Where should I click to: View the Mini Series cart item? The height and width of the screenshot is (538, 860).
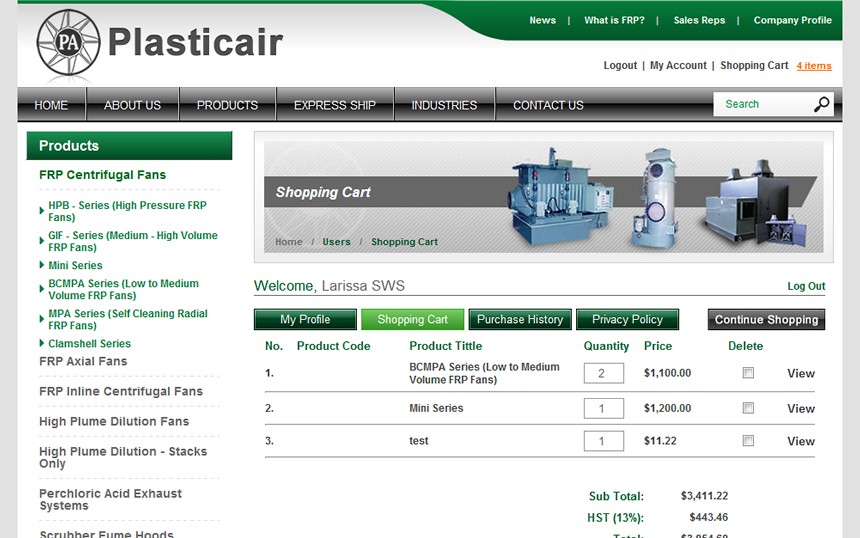point(801,409)
